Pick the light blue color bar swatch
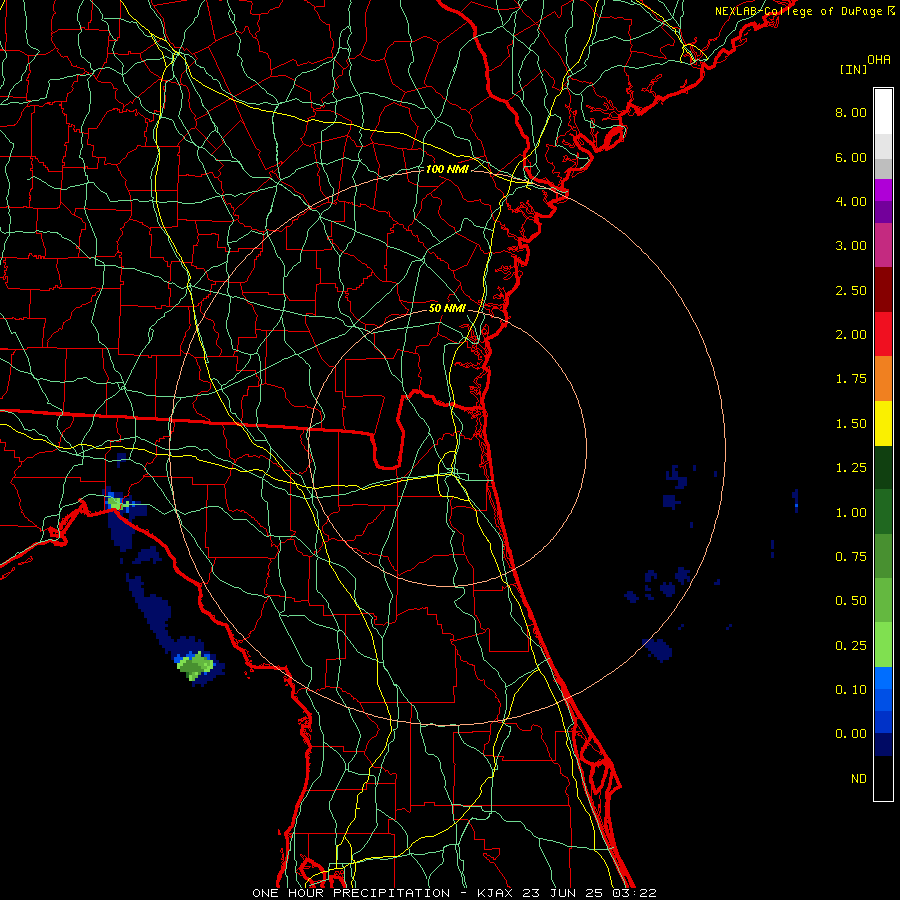 (883, 678)
